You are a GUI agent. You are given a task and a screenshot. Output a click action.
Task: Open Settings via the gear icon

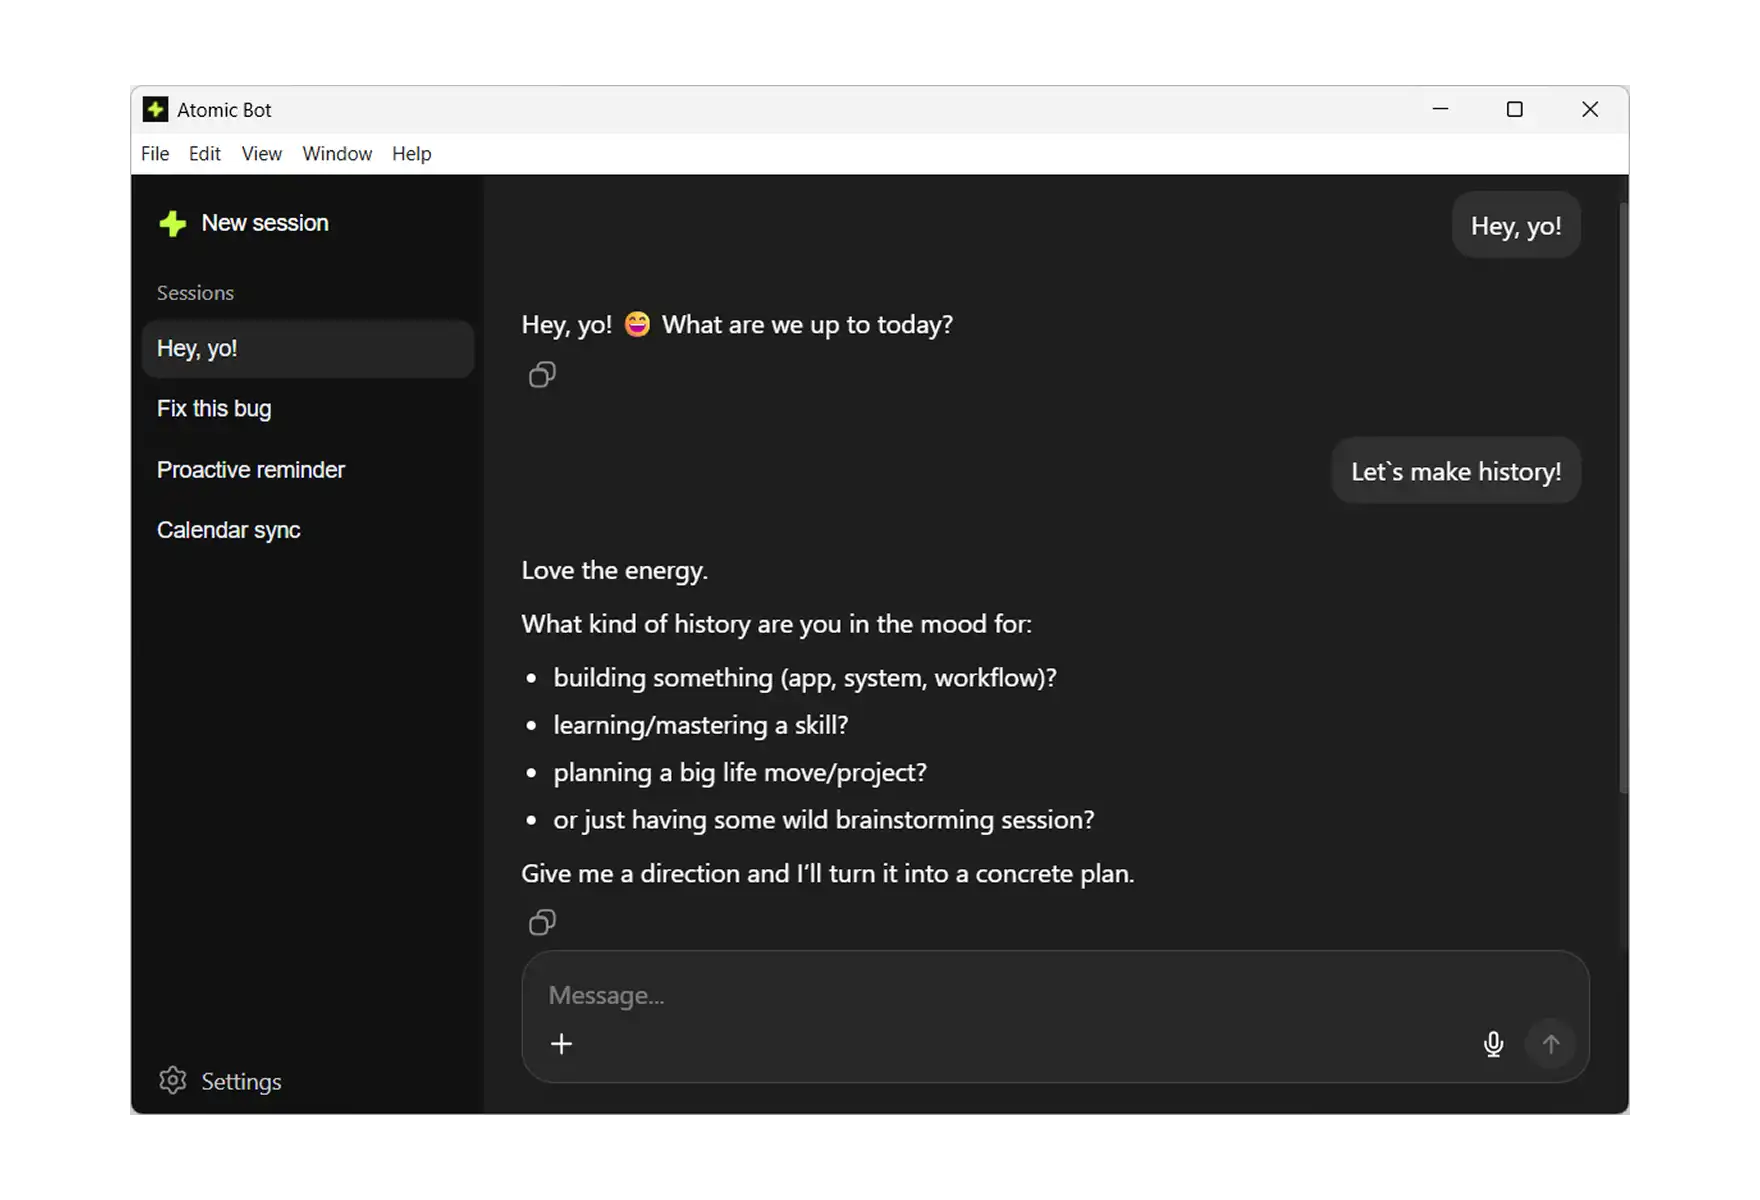coord(172,1080)
